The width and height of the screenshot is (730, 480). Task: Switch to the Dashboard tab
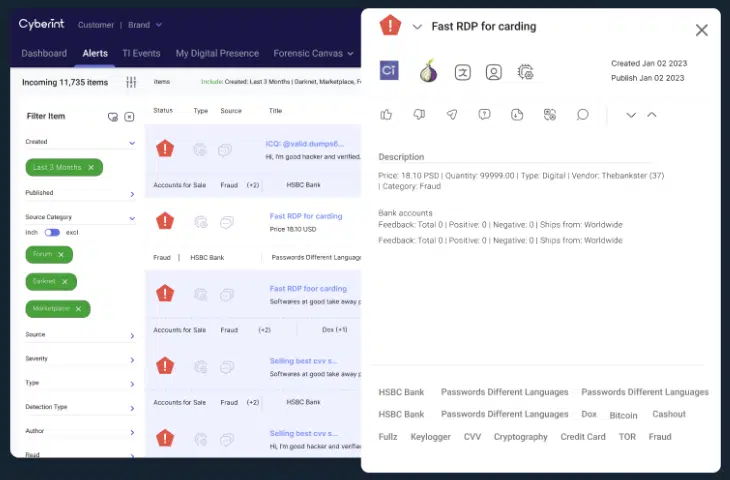pyautogui.click(x=44, y=53)
